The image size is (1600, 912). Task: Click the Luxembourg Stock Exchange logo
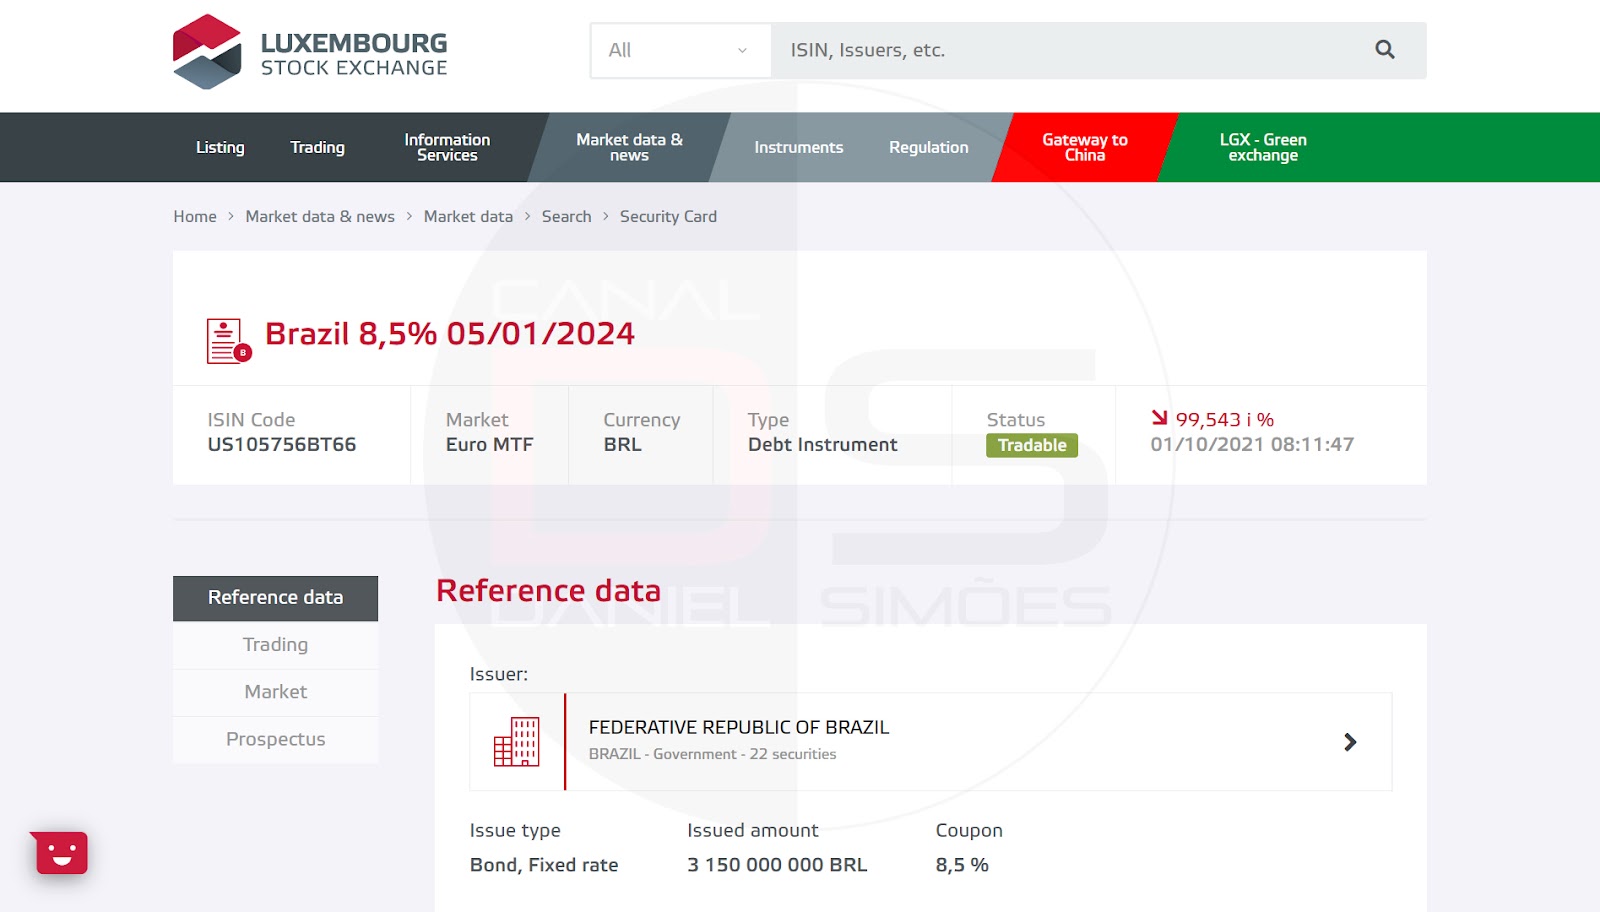pos(310,52)
